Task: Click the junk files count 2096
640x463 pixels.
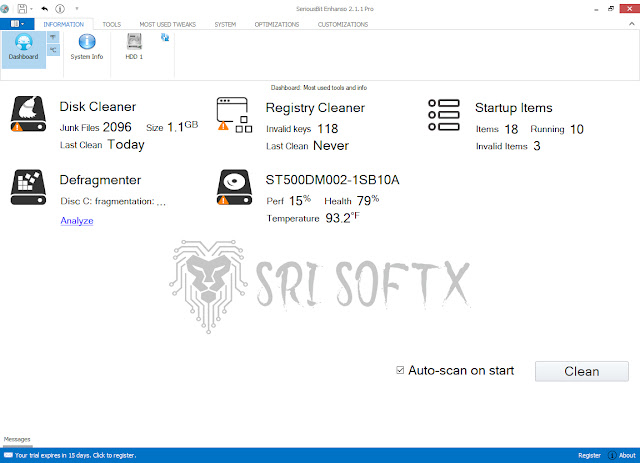Action: click(117, 127)
